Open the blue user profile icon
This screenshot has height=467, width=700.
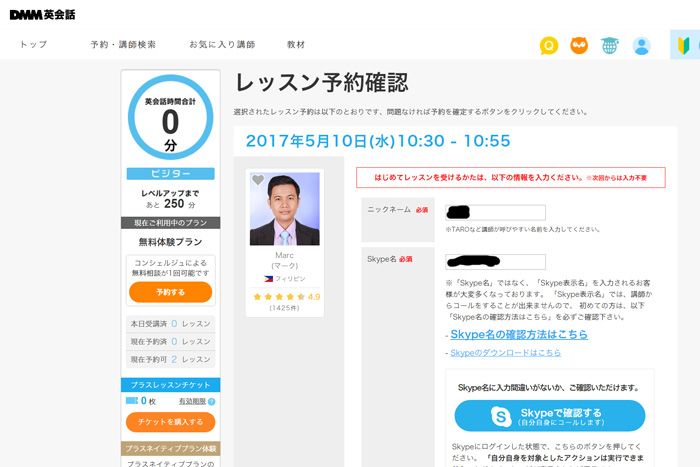tap(641, 45)
